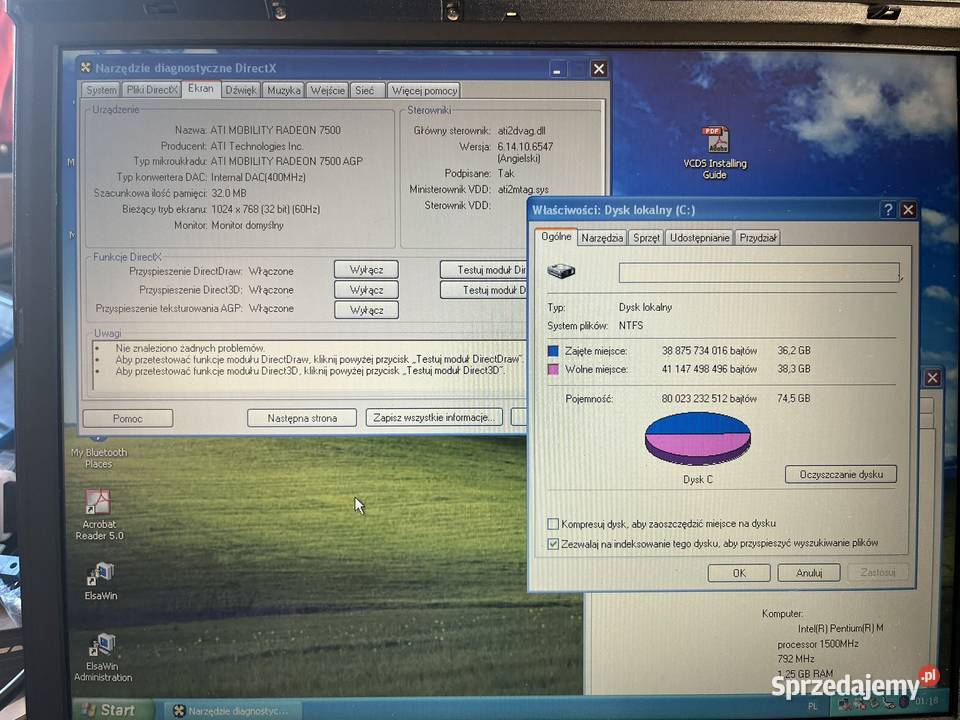The width and height of the screenshot is (960, 720).
Task: Click Wyłącz next to Przyspieszenie teksturowania AGP
Action: click(x=366, y=310)
